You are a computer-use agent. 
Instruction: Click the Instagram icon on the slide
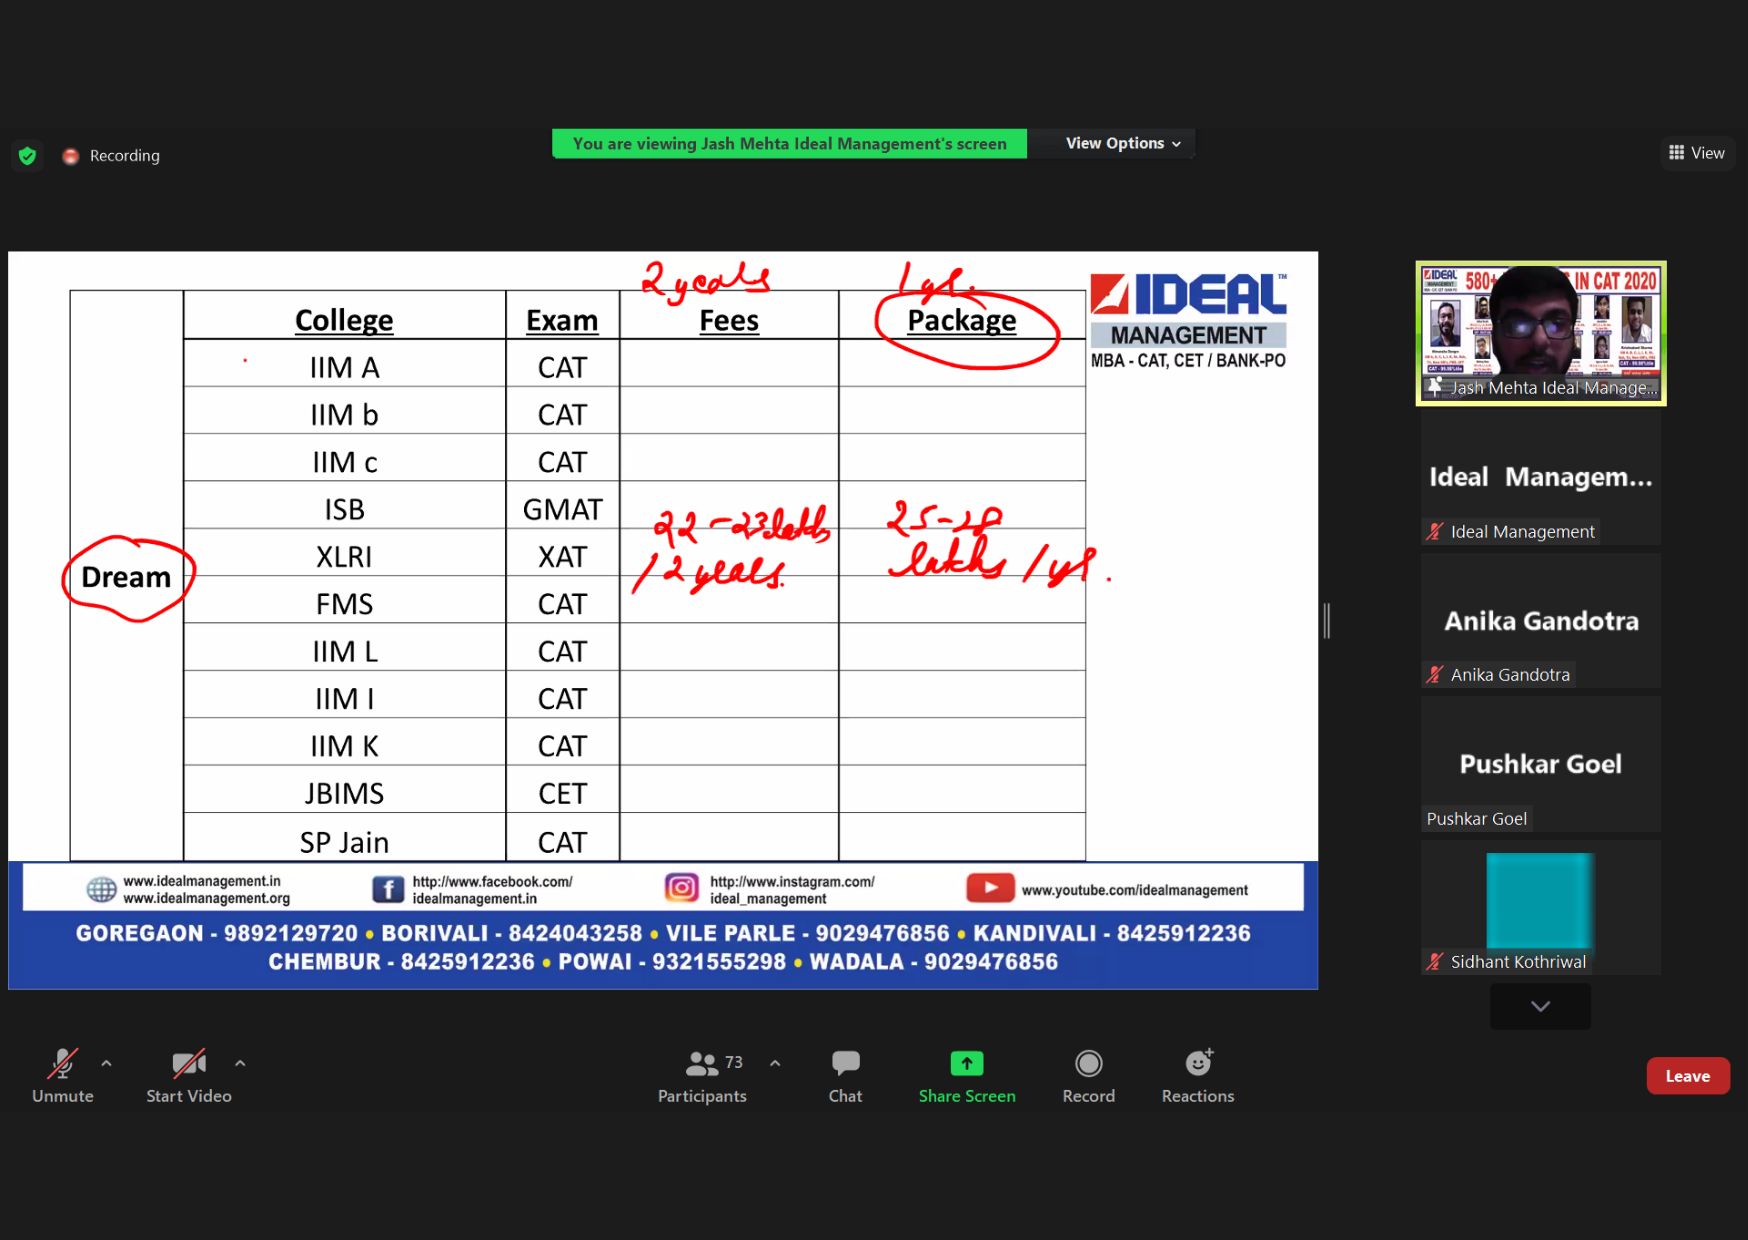coord(682,887)
